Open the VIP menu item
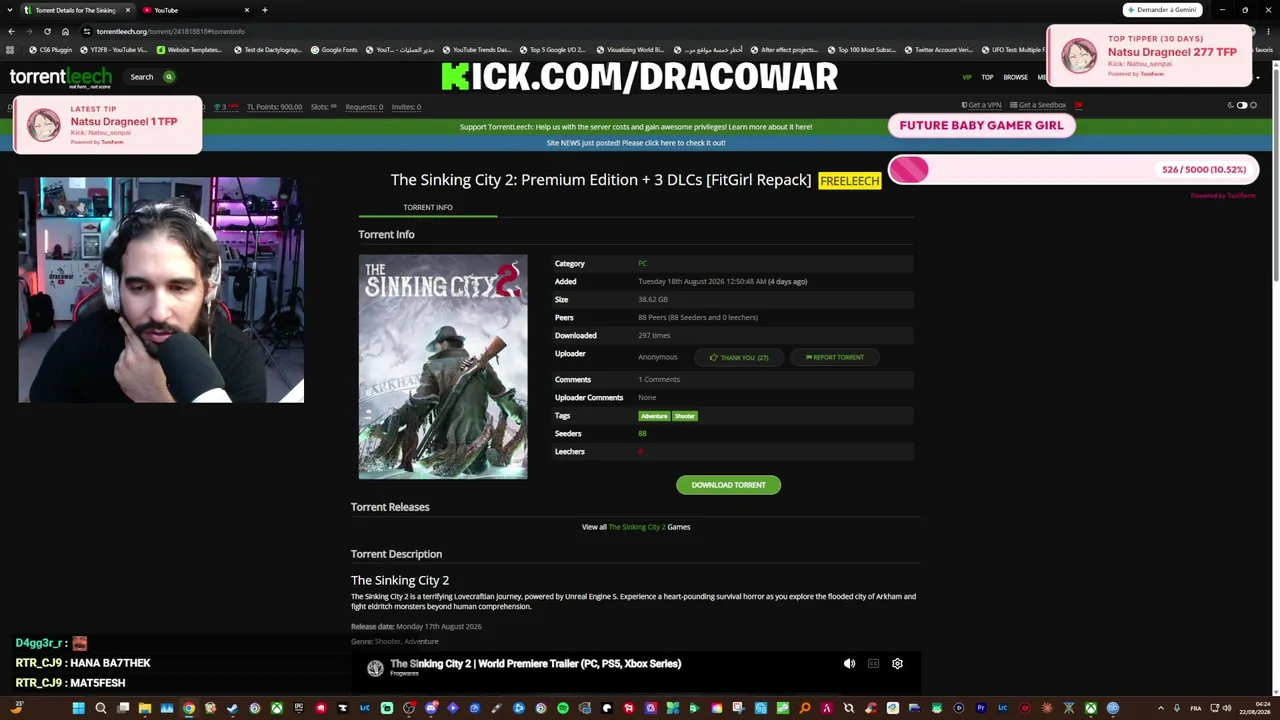1280x720 pixels. pyautogui.click(x=967, y=77)
